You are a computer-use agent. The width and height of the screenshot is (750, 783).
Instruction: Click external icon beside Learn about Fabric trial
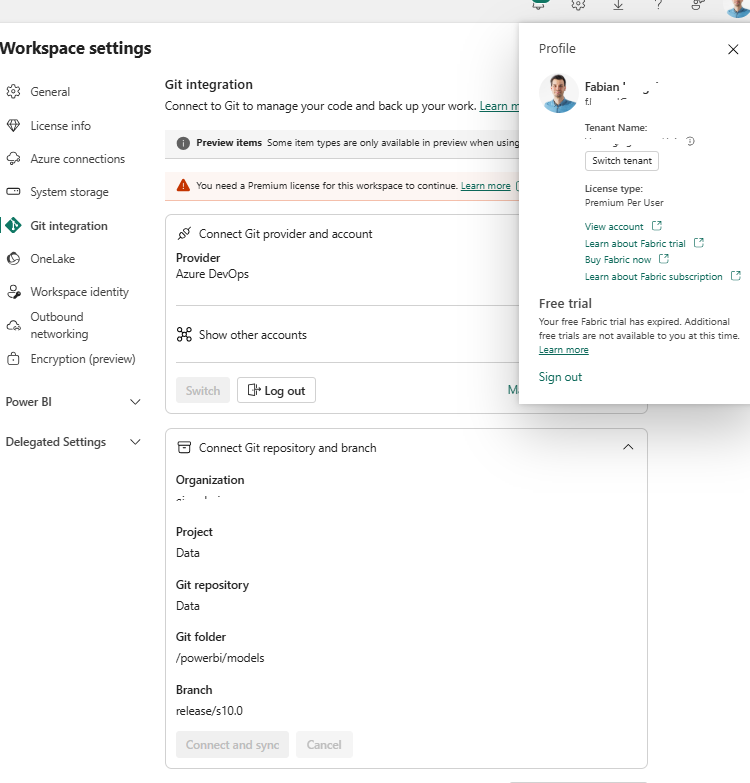point(699,243)
